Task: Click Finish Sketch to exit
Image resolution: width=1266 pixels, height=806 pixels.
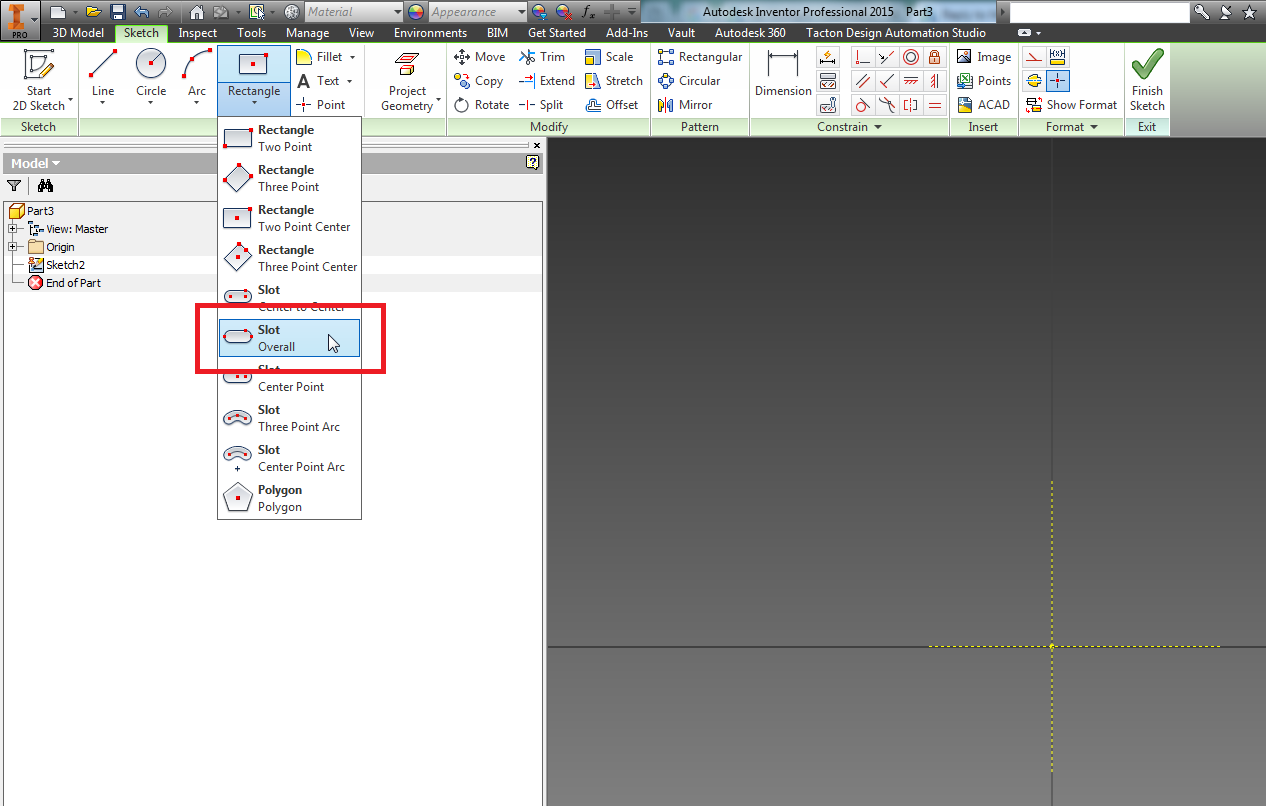Action: coord(1146,80)
